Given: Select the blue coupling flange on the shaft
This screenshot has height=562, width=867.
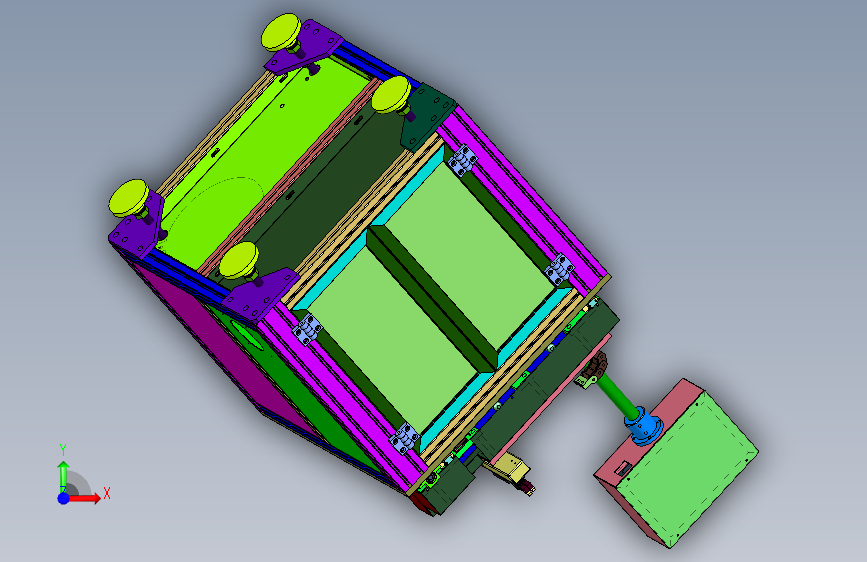Looking at the screenshot, I should click(644, 426).
